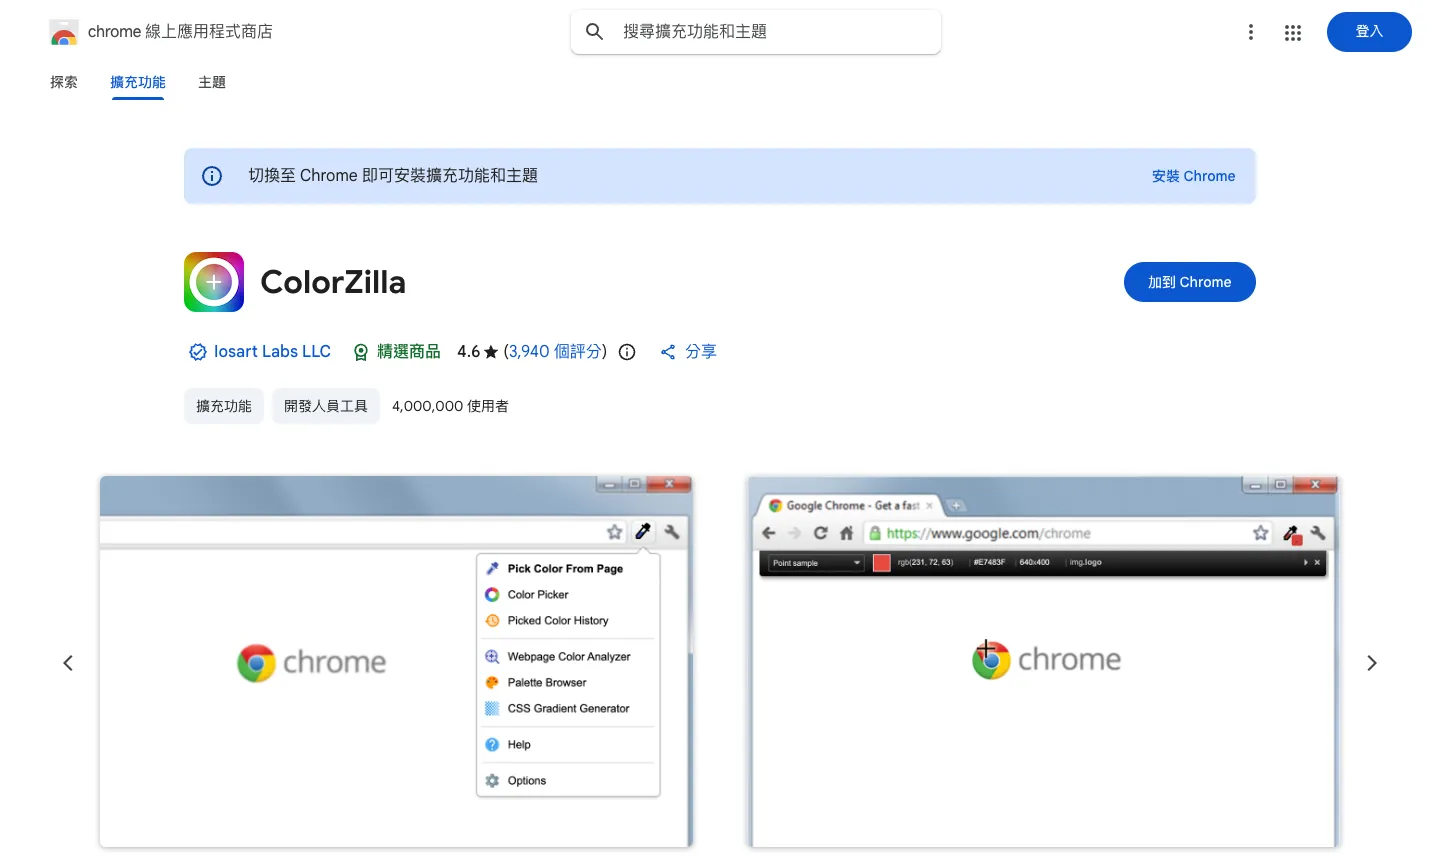Show the previous screenshot with left arrow
This screenshot has height=860, width=1440.
68,663
